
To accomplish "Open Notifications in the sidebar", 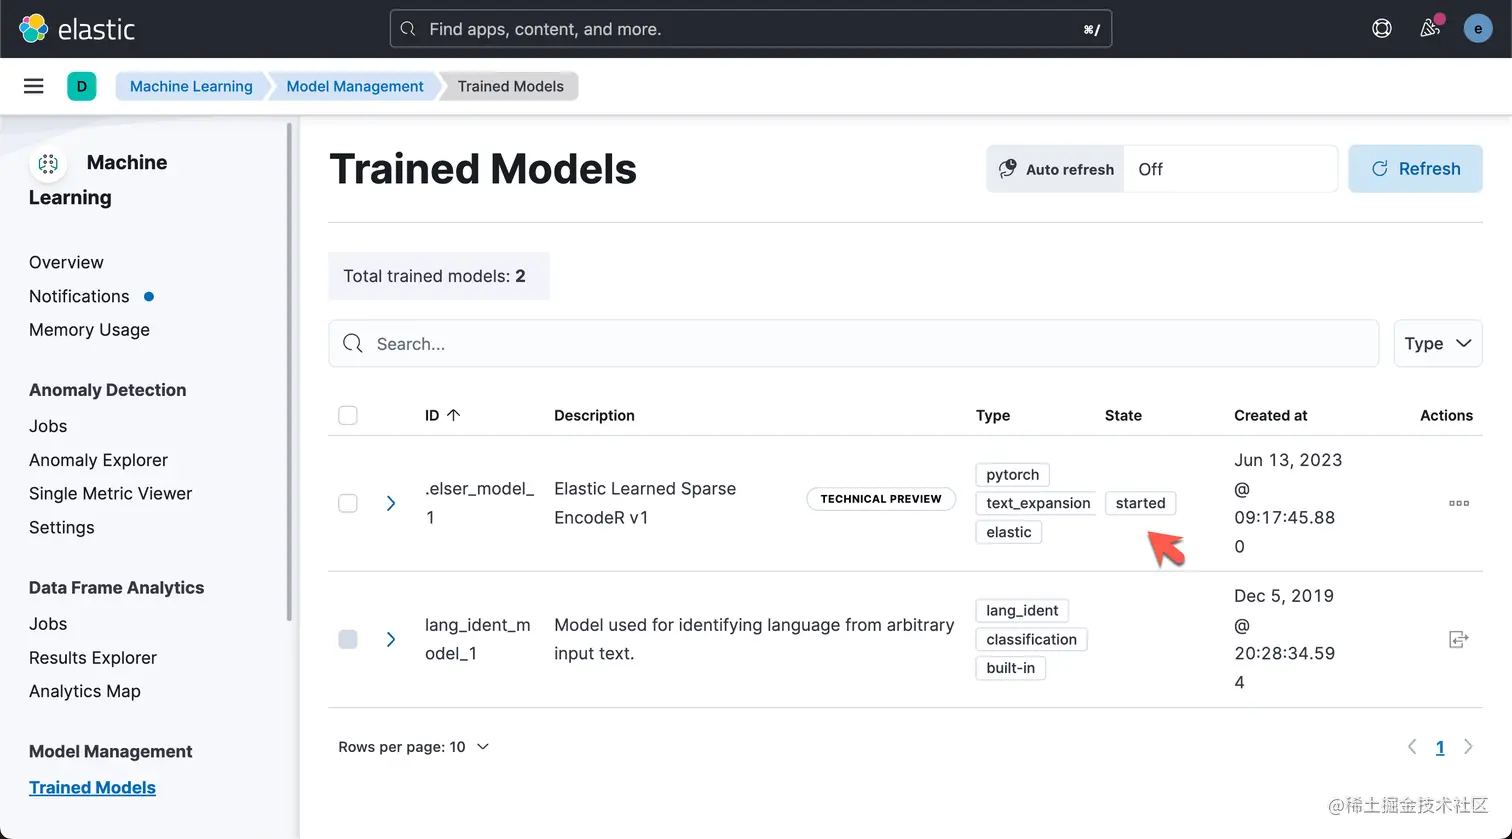I will tap(79, 296).
